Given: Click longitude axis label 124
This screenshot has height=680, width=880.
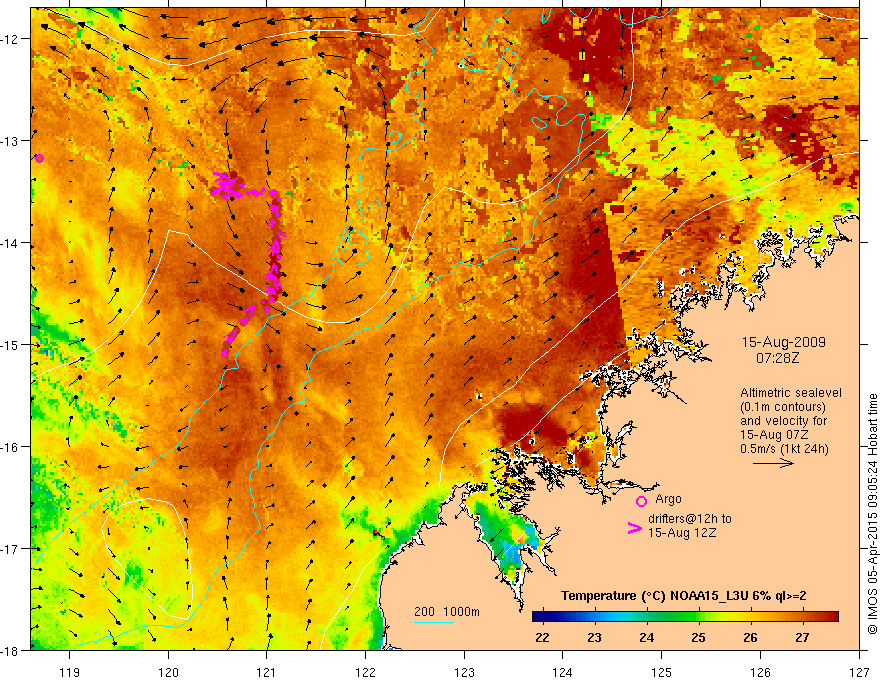Looking at the screenshot, I should (x=563, y=672).
